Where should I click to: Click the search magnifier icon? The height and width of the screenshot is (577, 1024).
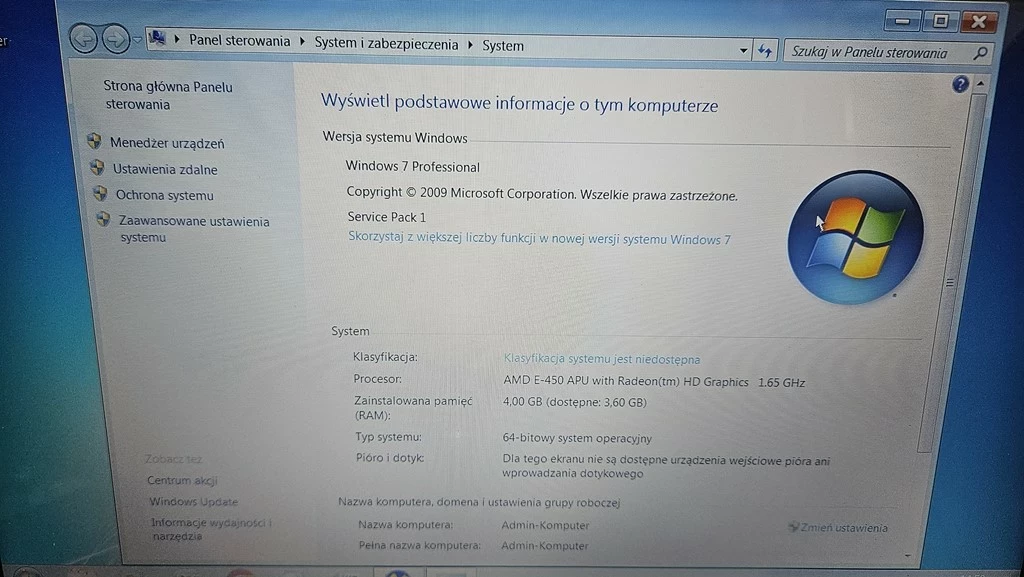980,54
